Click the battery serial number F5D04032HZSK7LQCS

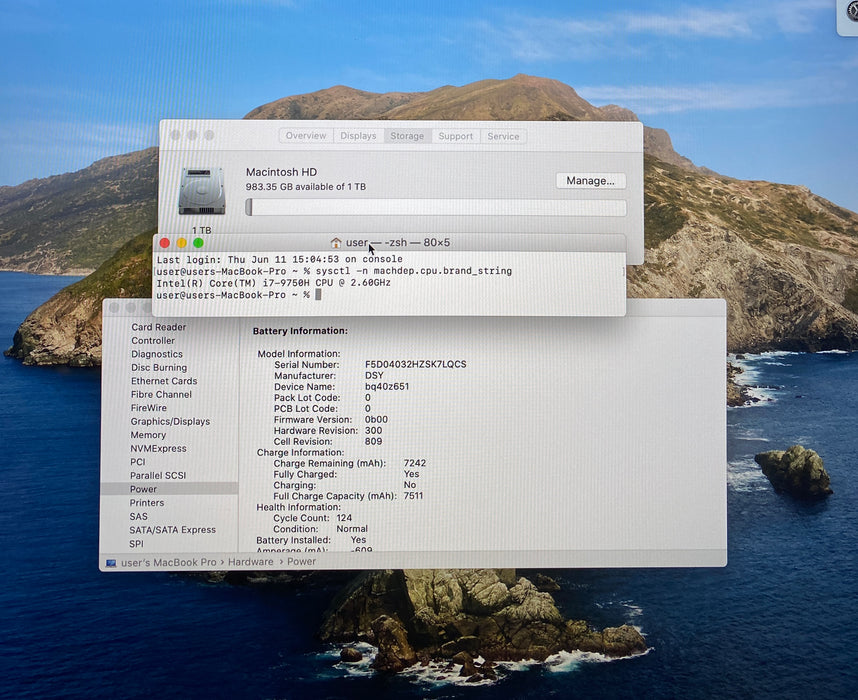(415, 364)
